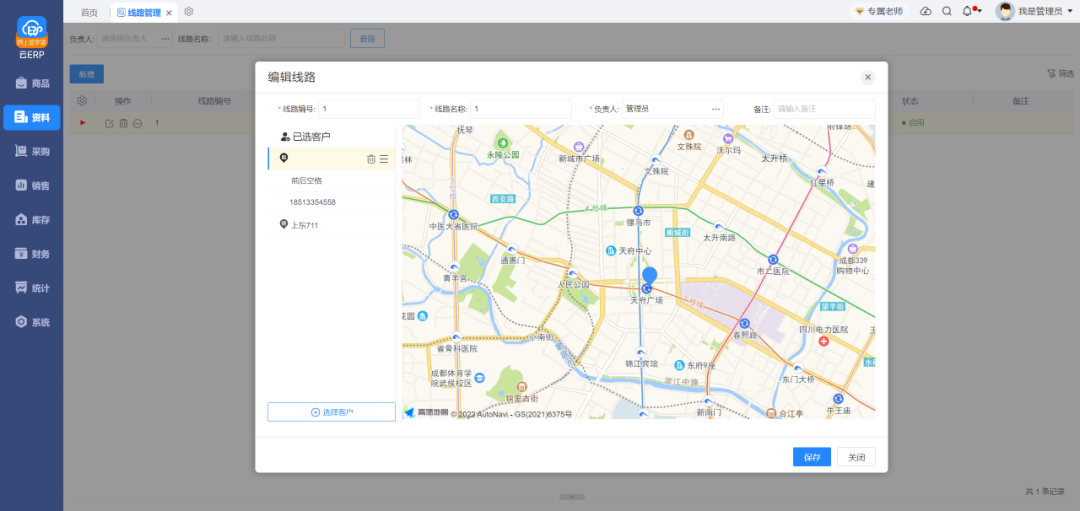This screenshot has height=511, width=1080.
Task: Expand the 我是管理员 user menu
Action: [1043, 12]
